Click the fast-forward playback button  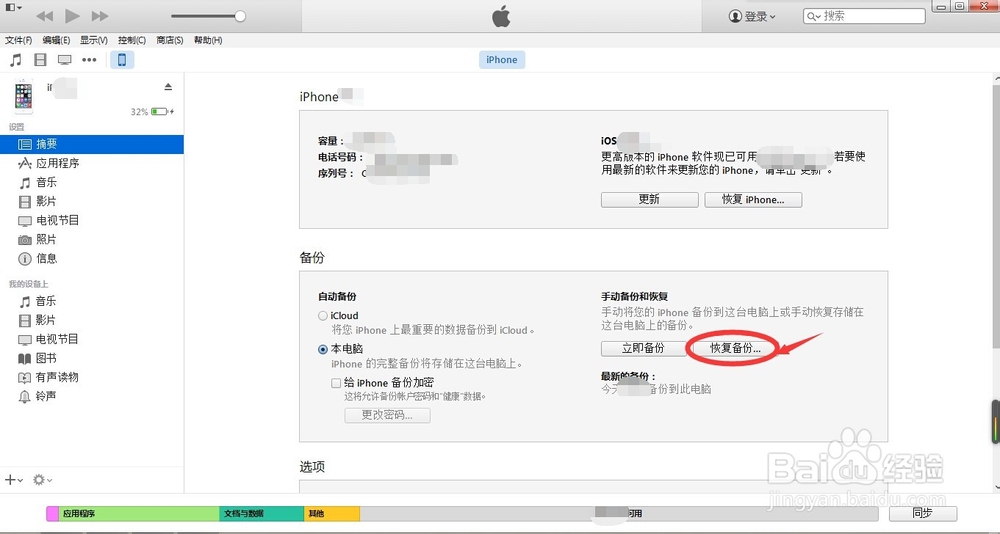click(100, 16)
